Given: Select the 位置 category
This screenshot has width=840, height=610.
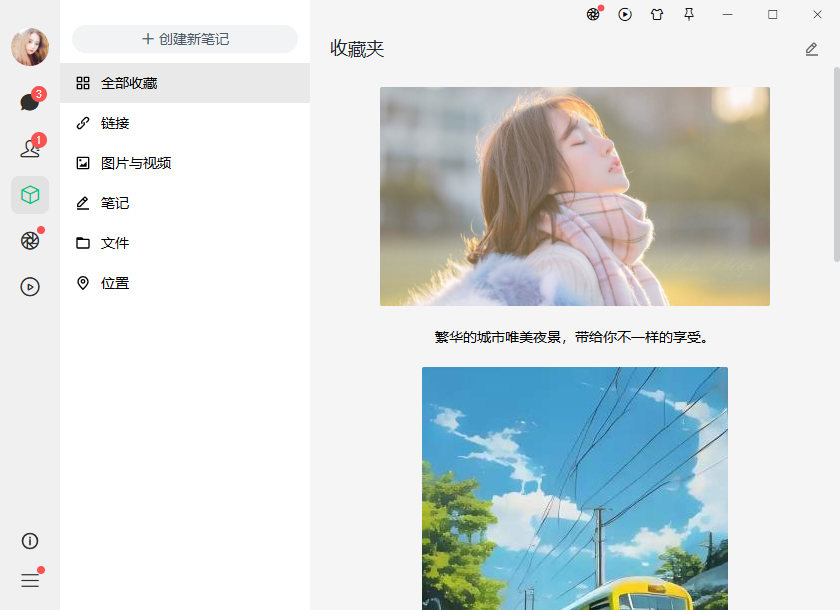Looking at the screenshot, I should [x=185, y=283].
